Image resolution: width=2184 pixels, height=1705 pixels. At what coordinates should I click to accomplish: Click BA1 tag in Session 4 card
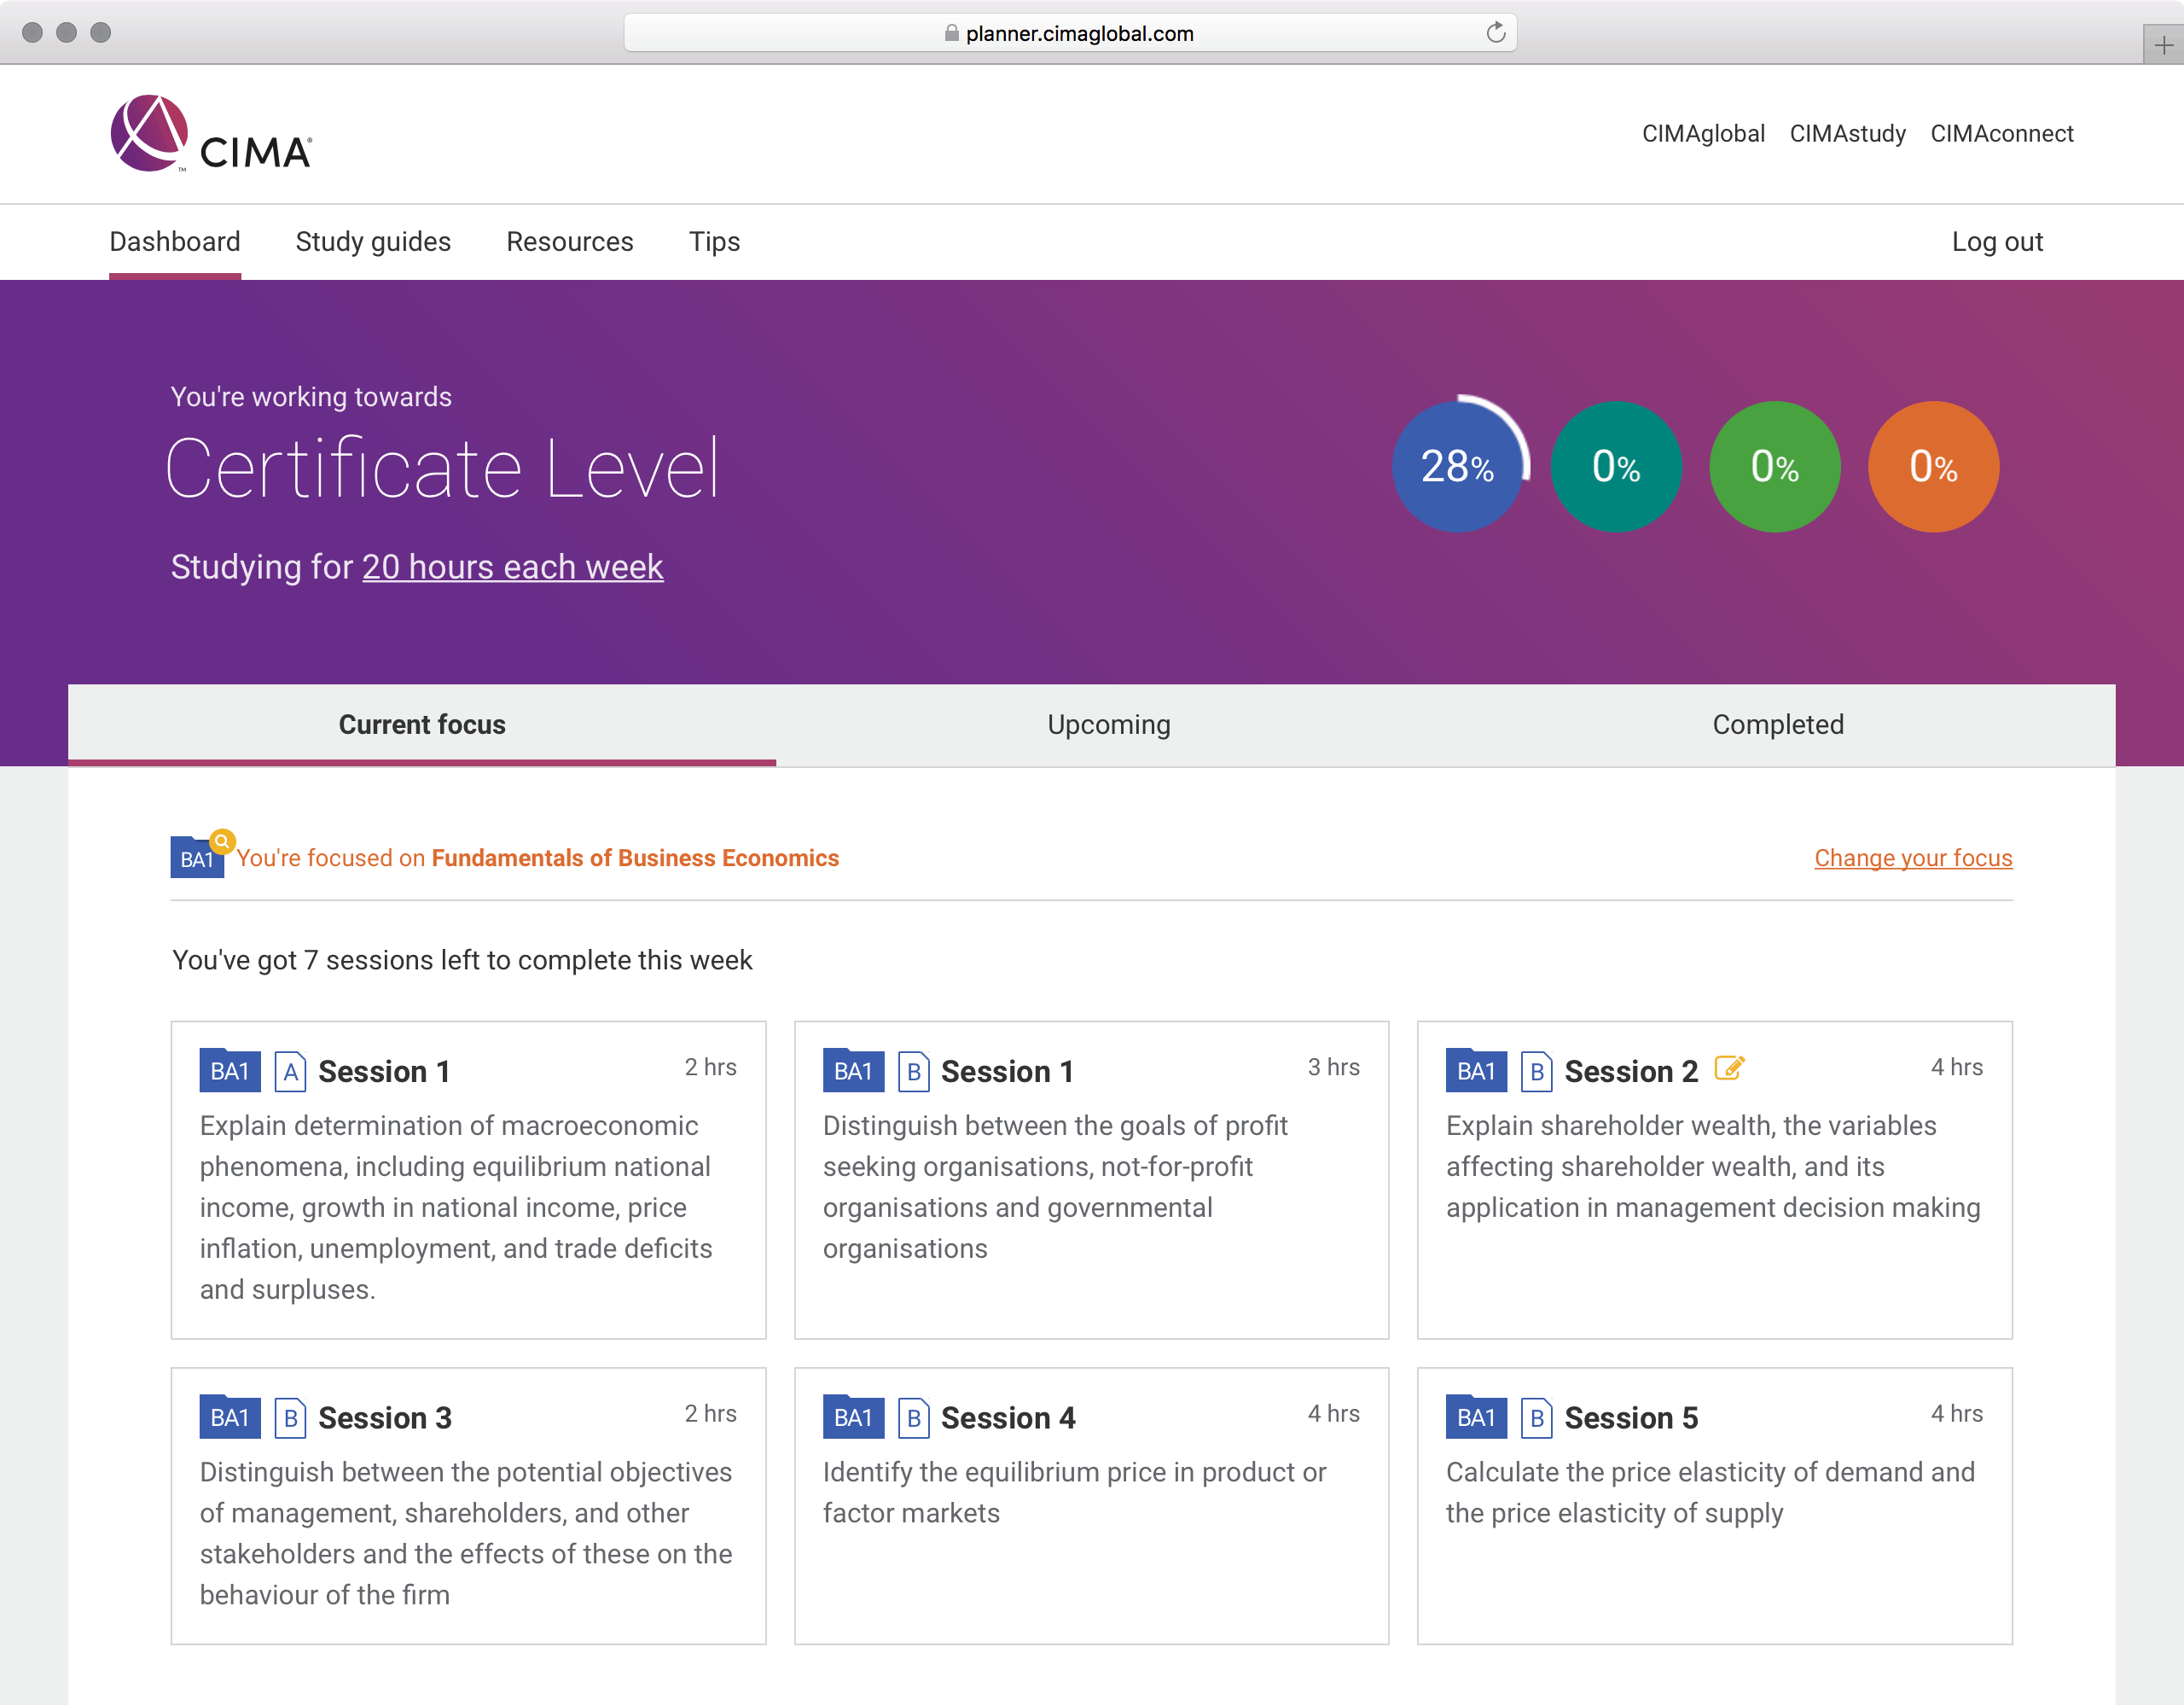coord(853,1417)
